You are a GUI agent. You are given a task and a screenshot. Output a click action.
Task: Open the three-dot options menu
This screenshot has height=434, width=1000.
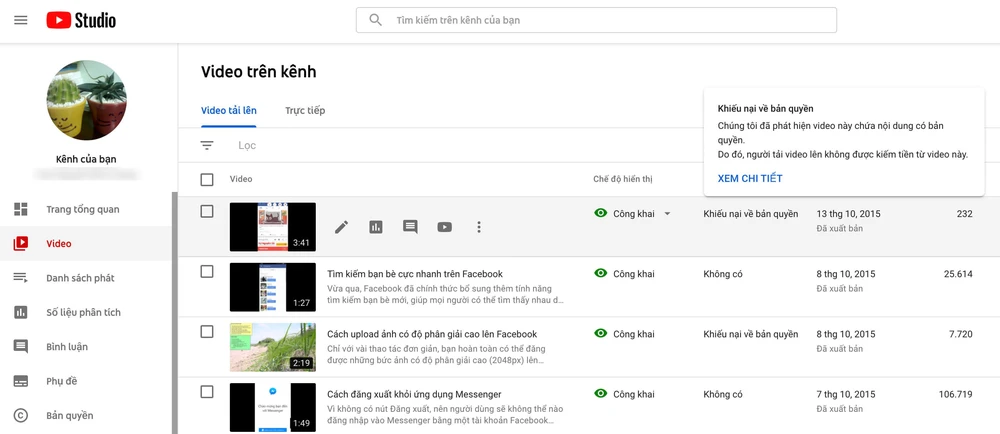pyautogui.click(x=479, y=227)
